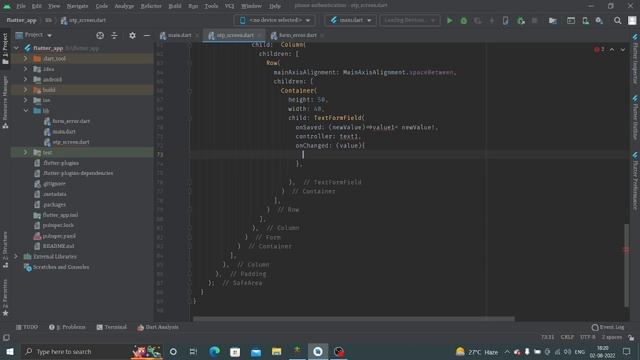The image size is (640, 360).
Task: Open the Dart Analysis tool window
Action: (x=158, y=327)
